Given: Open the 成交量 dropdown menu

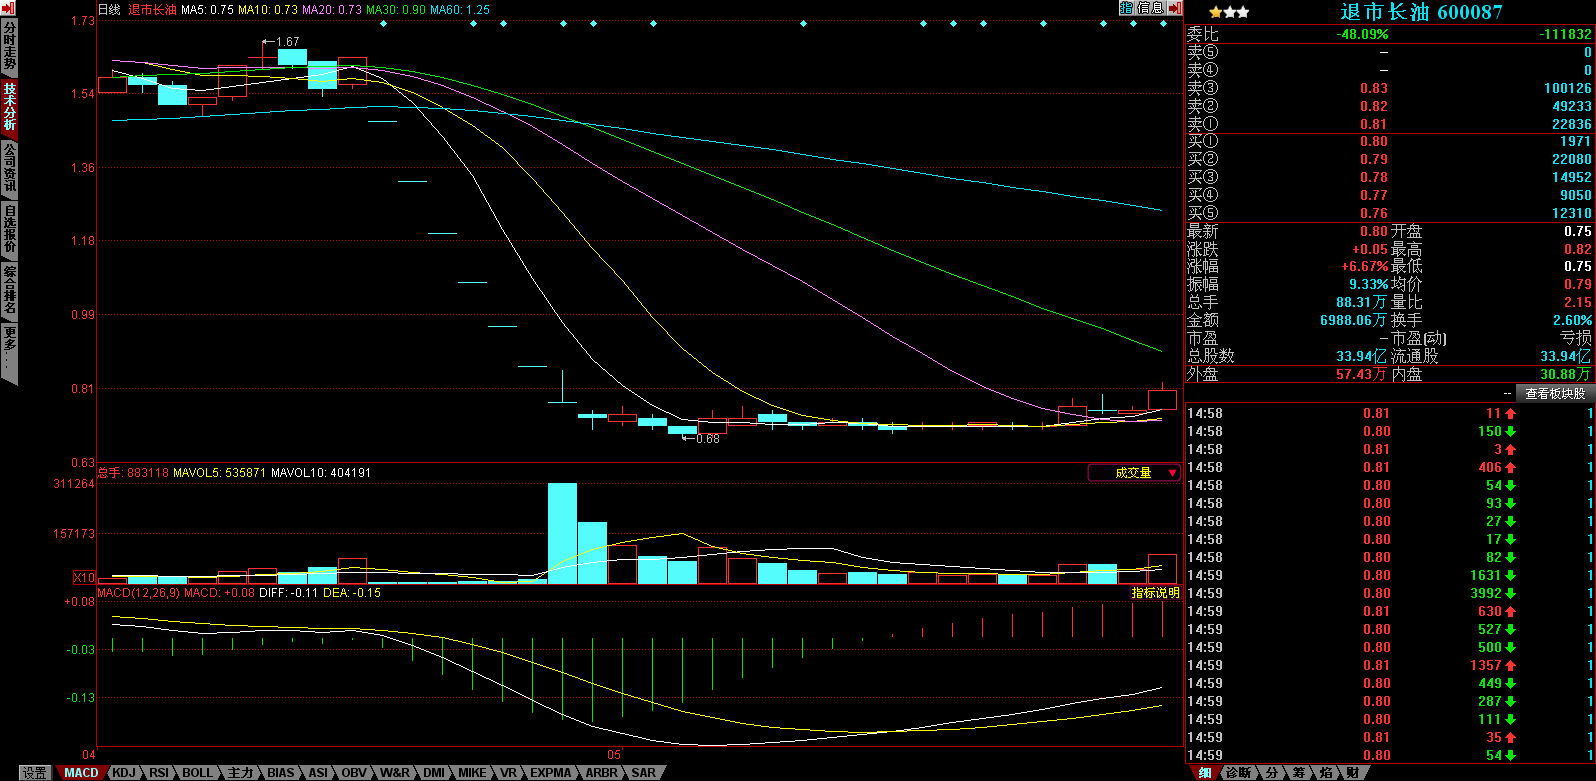Looking at the screenshot, I should pyautogui.click(x=1134, y=473).
